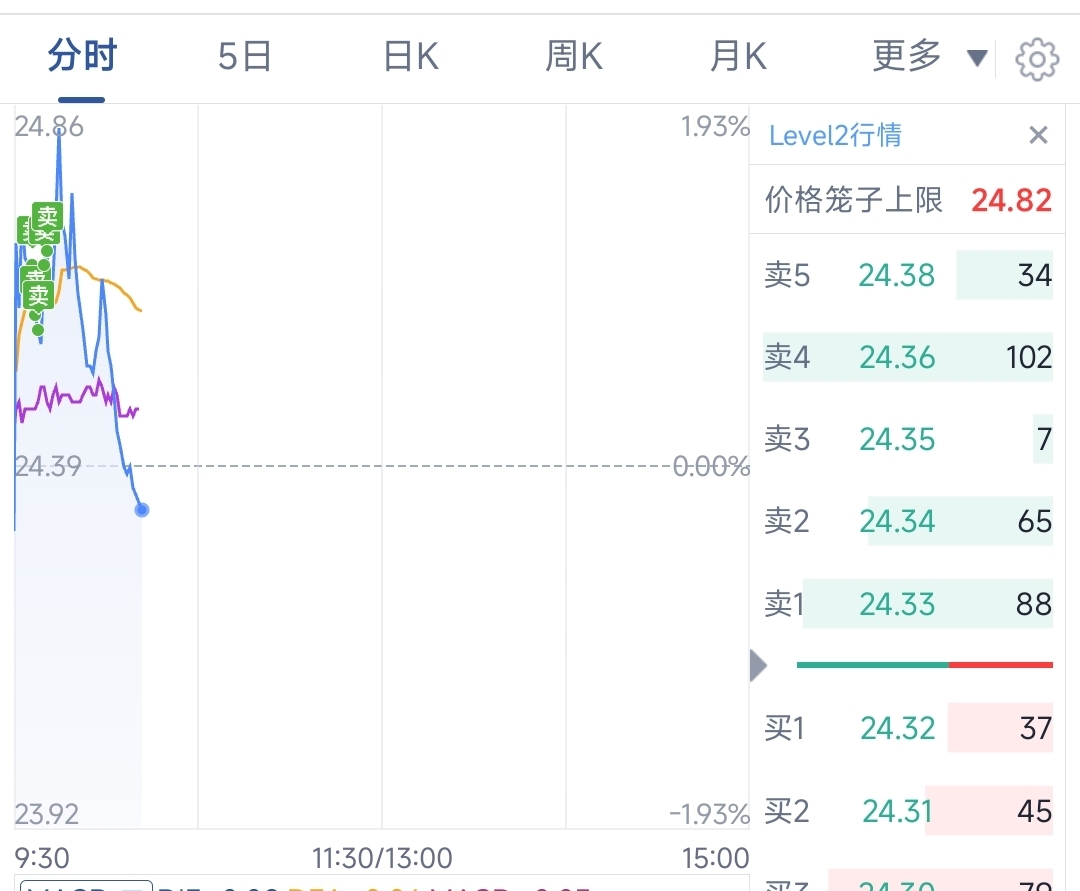Tap the 卖1 price 24.33 row
The height and width of the screenshot is (891, 1080).
coord(908,604)
